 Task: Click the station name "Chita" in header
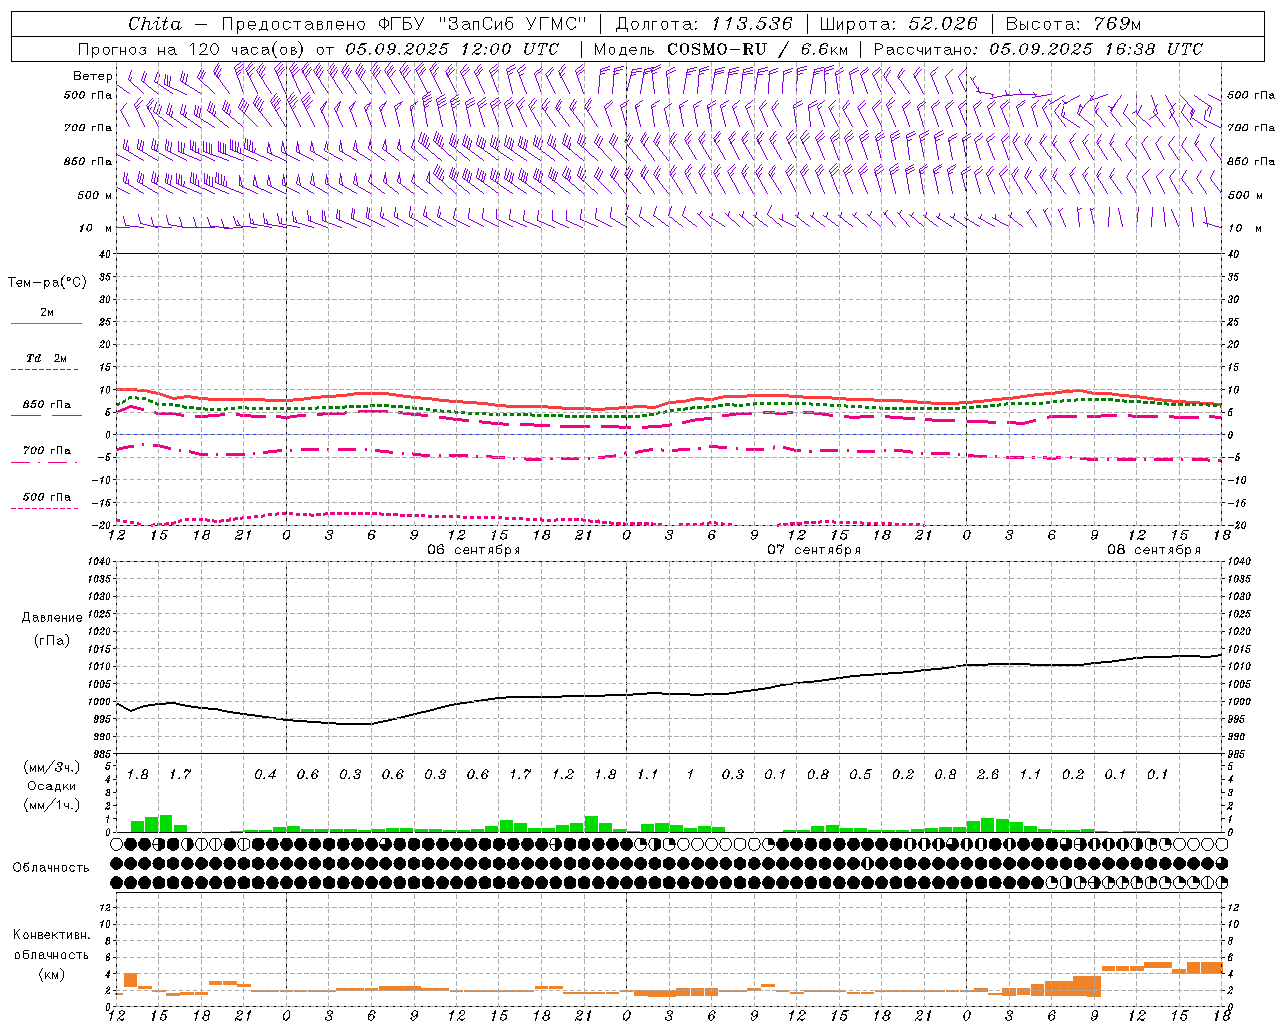tap(155, 24)
